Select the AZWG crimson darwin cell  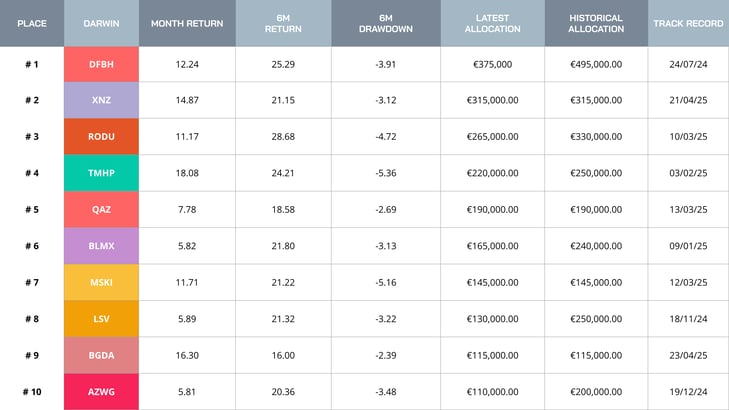point(101,392)
